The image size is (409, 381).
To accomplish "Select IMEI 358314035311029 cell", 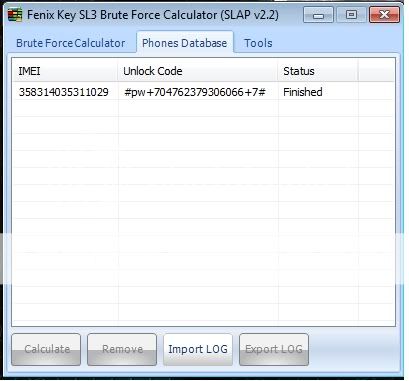I will coord(64,92).
